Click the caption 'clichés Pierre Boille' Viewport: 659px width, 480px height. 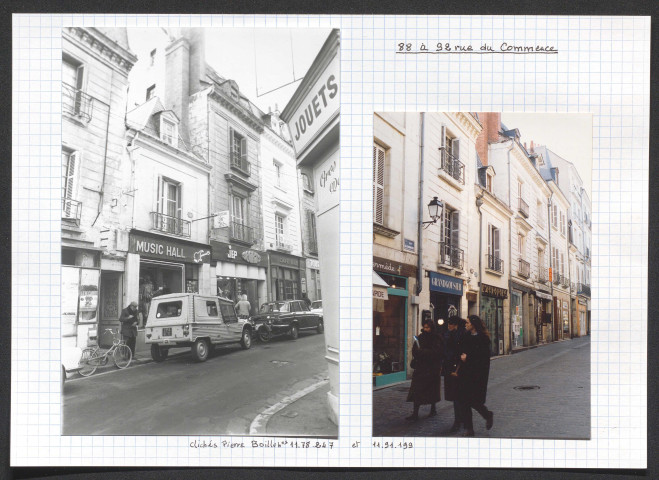point(237,444)
